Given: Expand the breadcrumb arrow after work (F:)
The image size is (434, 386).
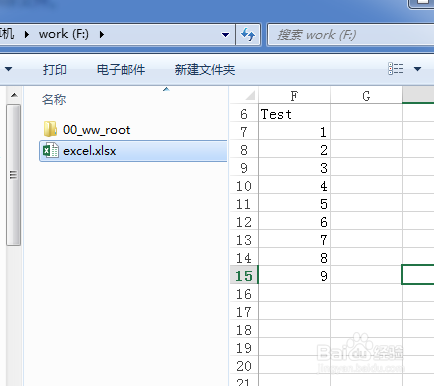Looking at the screenshot, I should pos(102,34).
